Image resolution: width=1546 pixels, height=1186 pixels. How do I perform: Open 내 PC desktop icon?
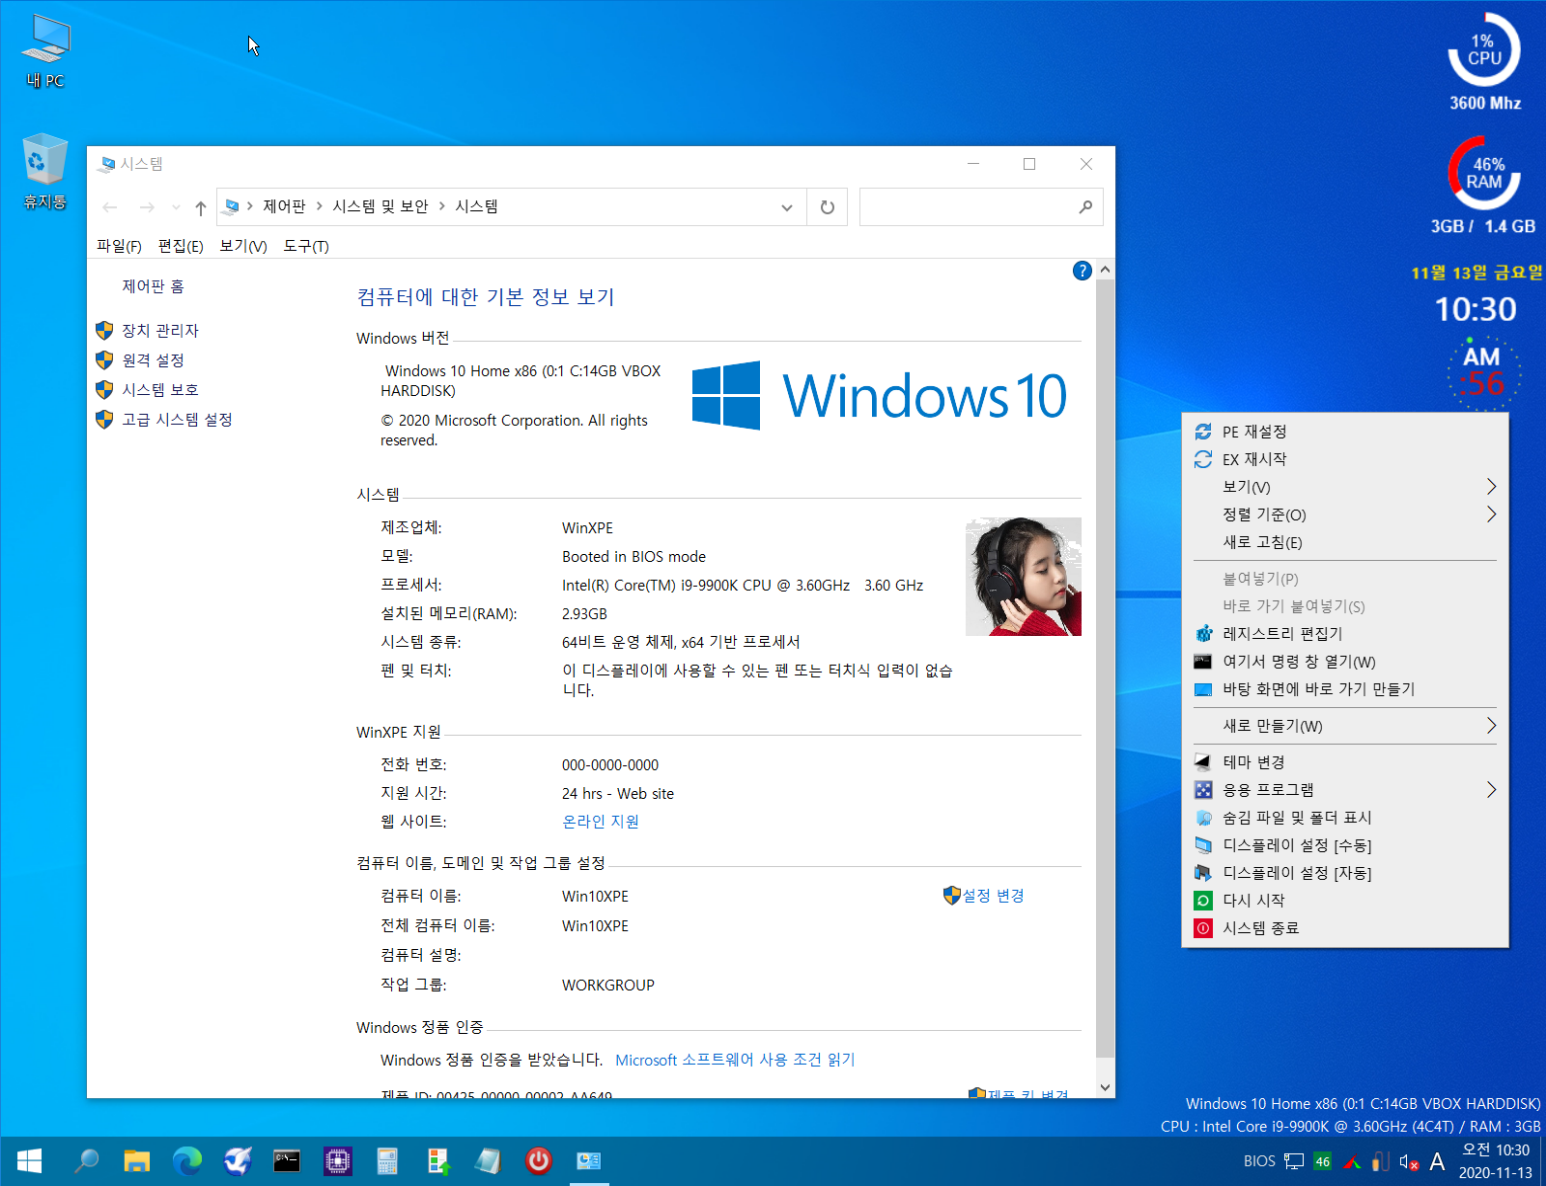pos(45,52)
